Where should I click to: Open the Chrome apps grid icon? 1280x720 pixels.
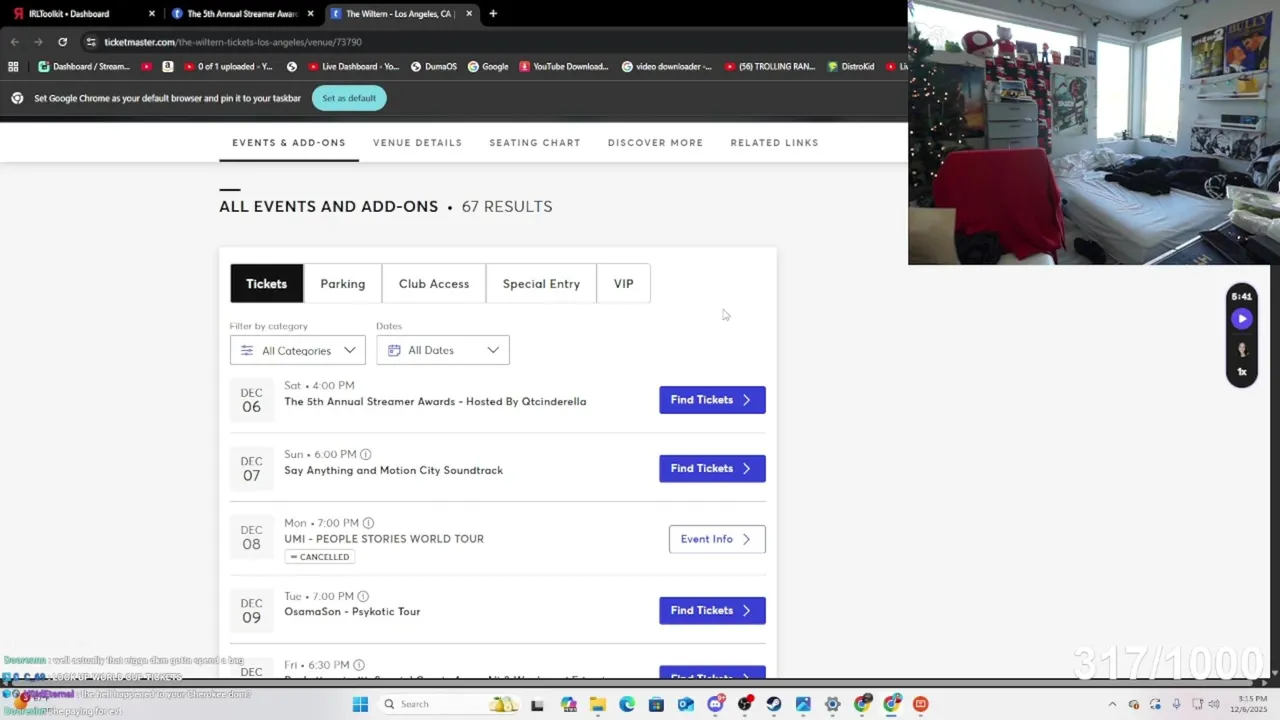[13, 67]
